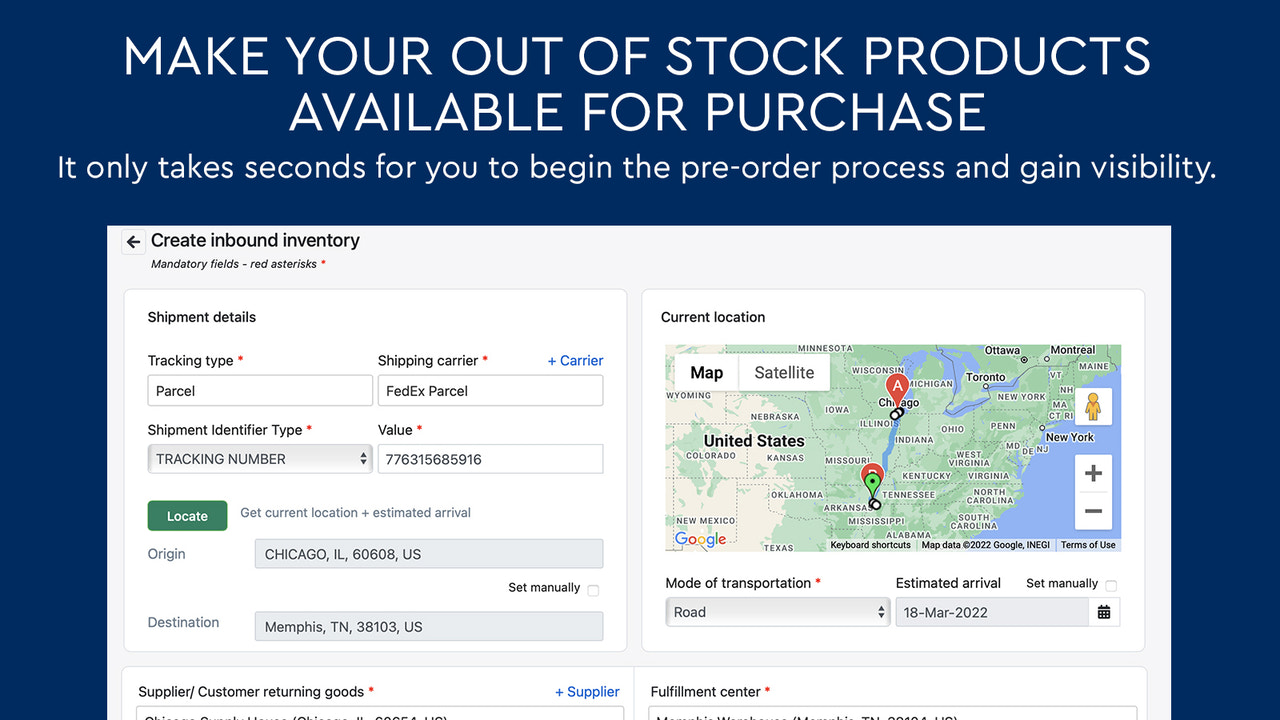
Task: Click the back arrow beside Create inbound inventory
Action: coord(133,241)
